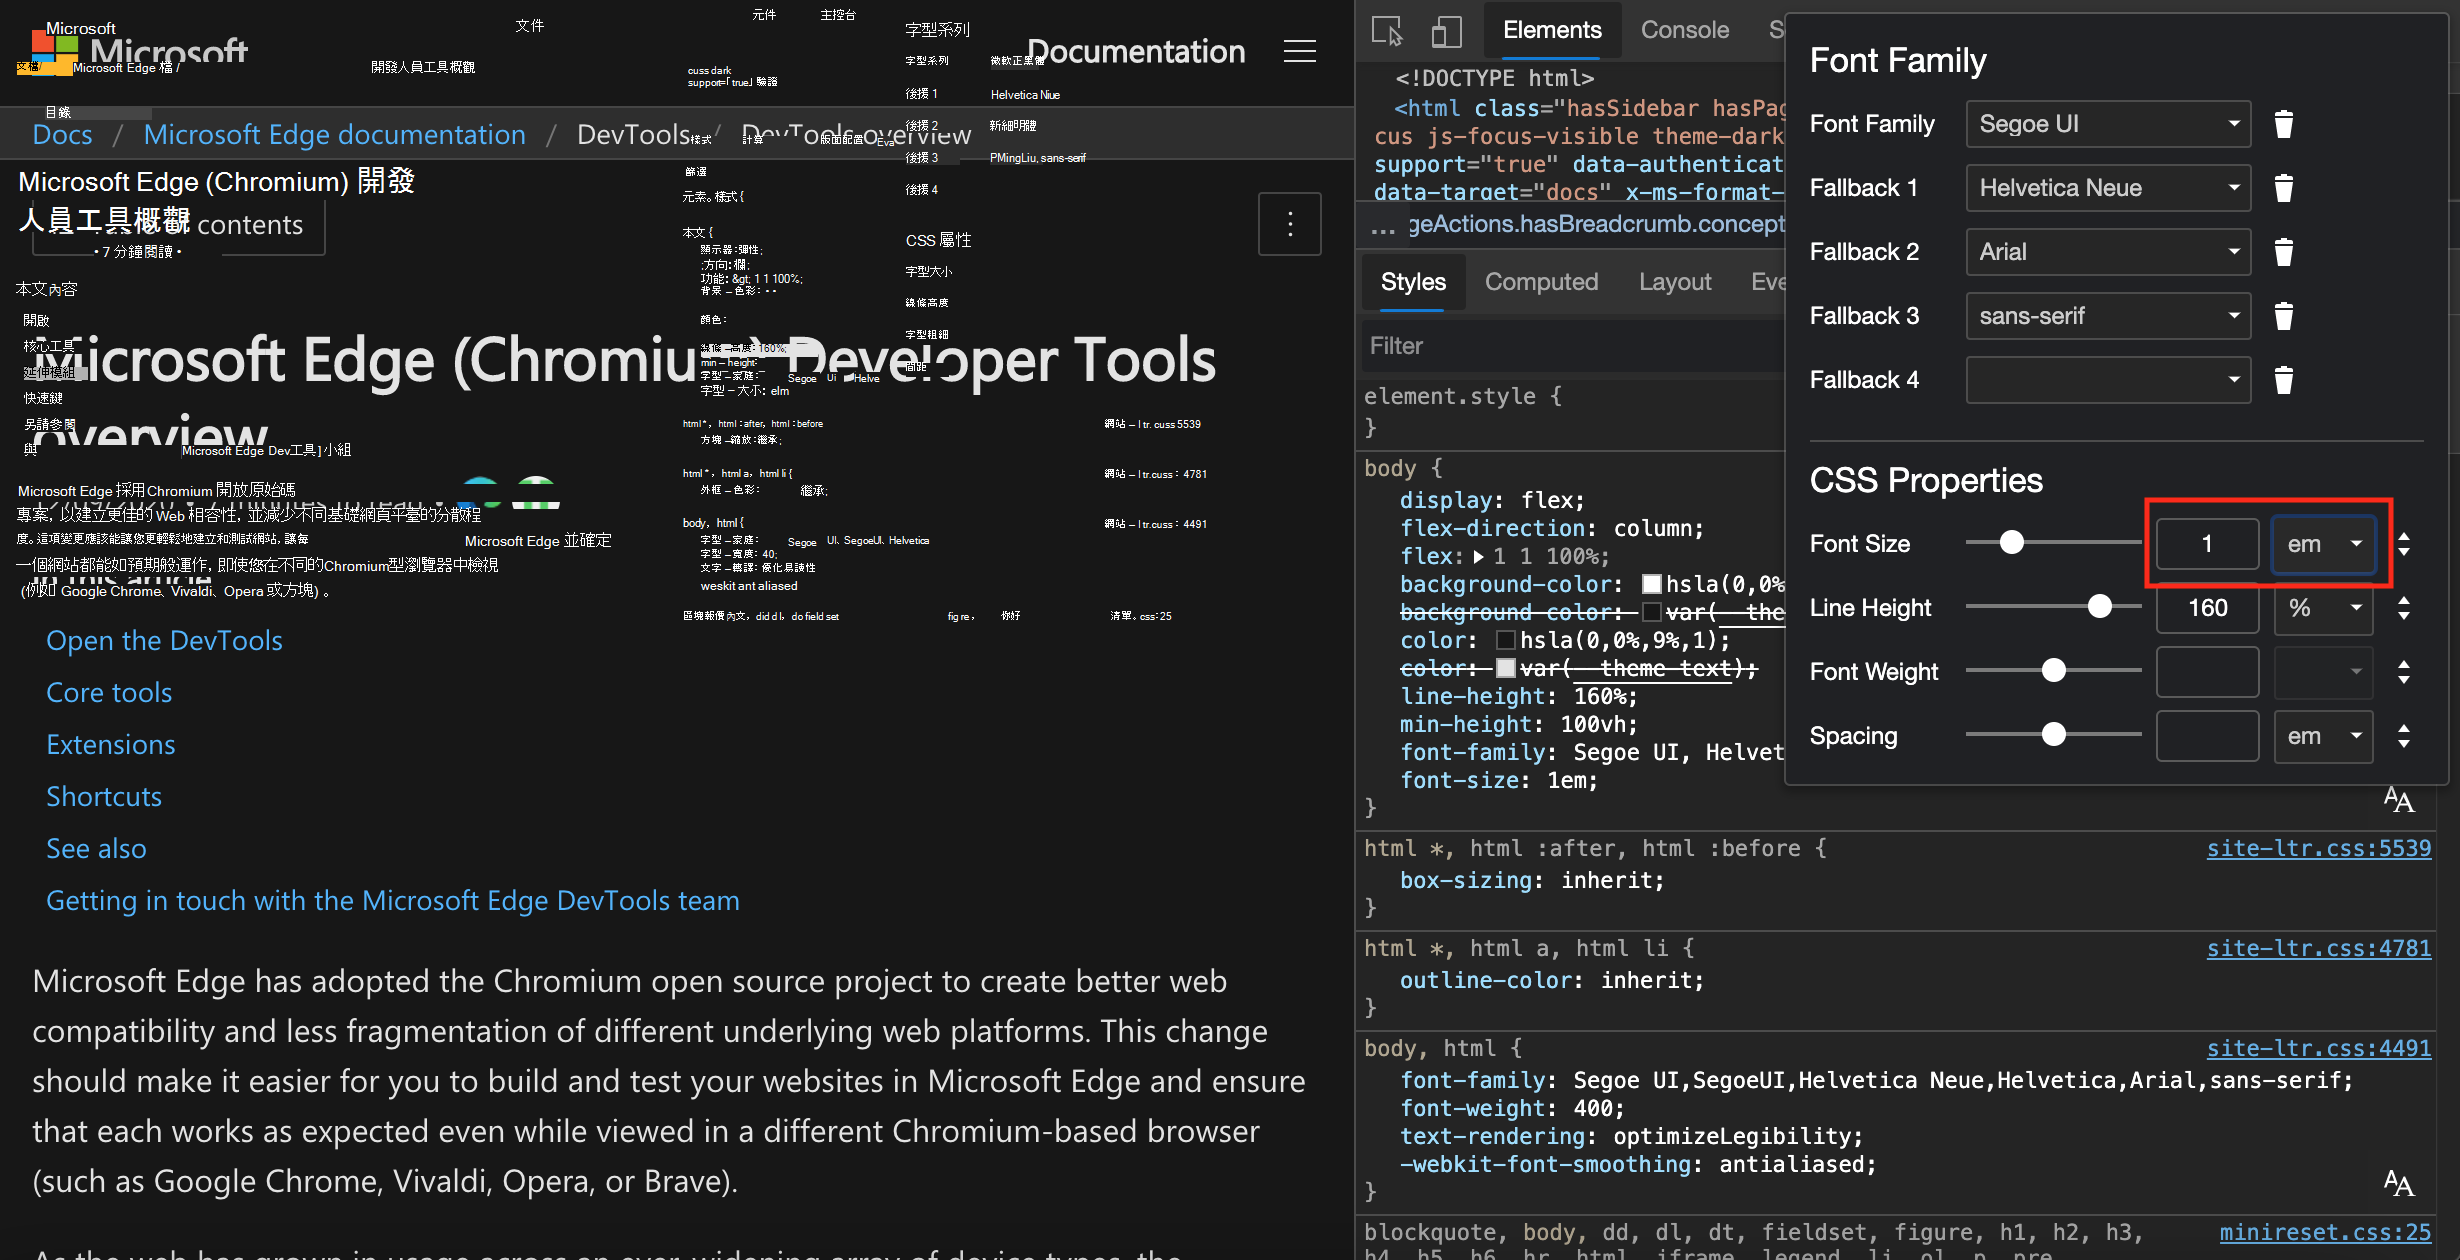Viewport: 2460px width, 1260px height.
Task: Click the Open the DevTools link
Action: [x=164, y=638]
